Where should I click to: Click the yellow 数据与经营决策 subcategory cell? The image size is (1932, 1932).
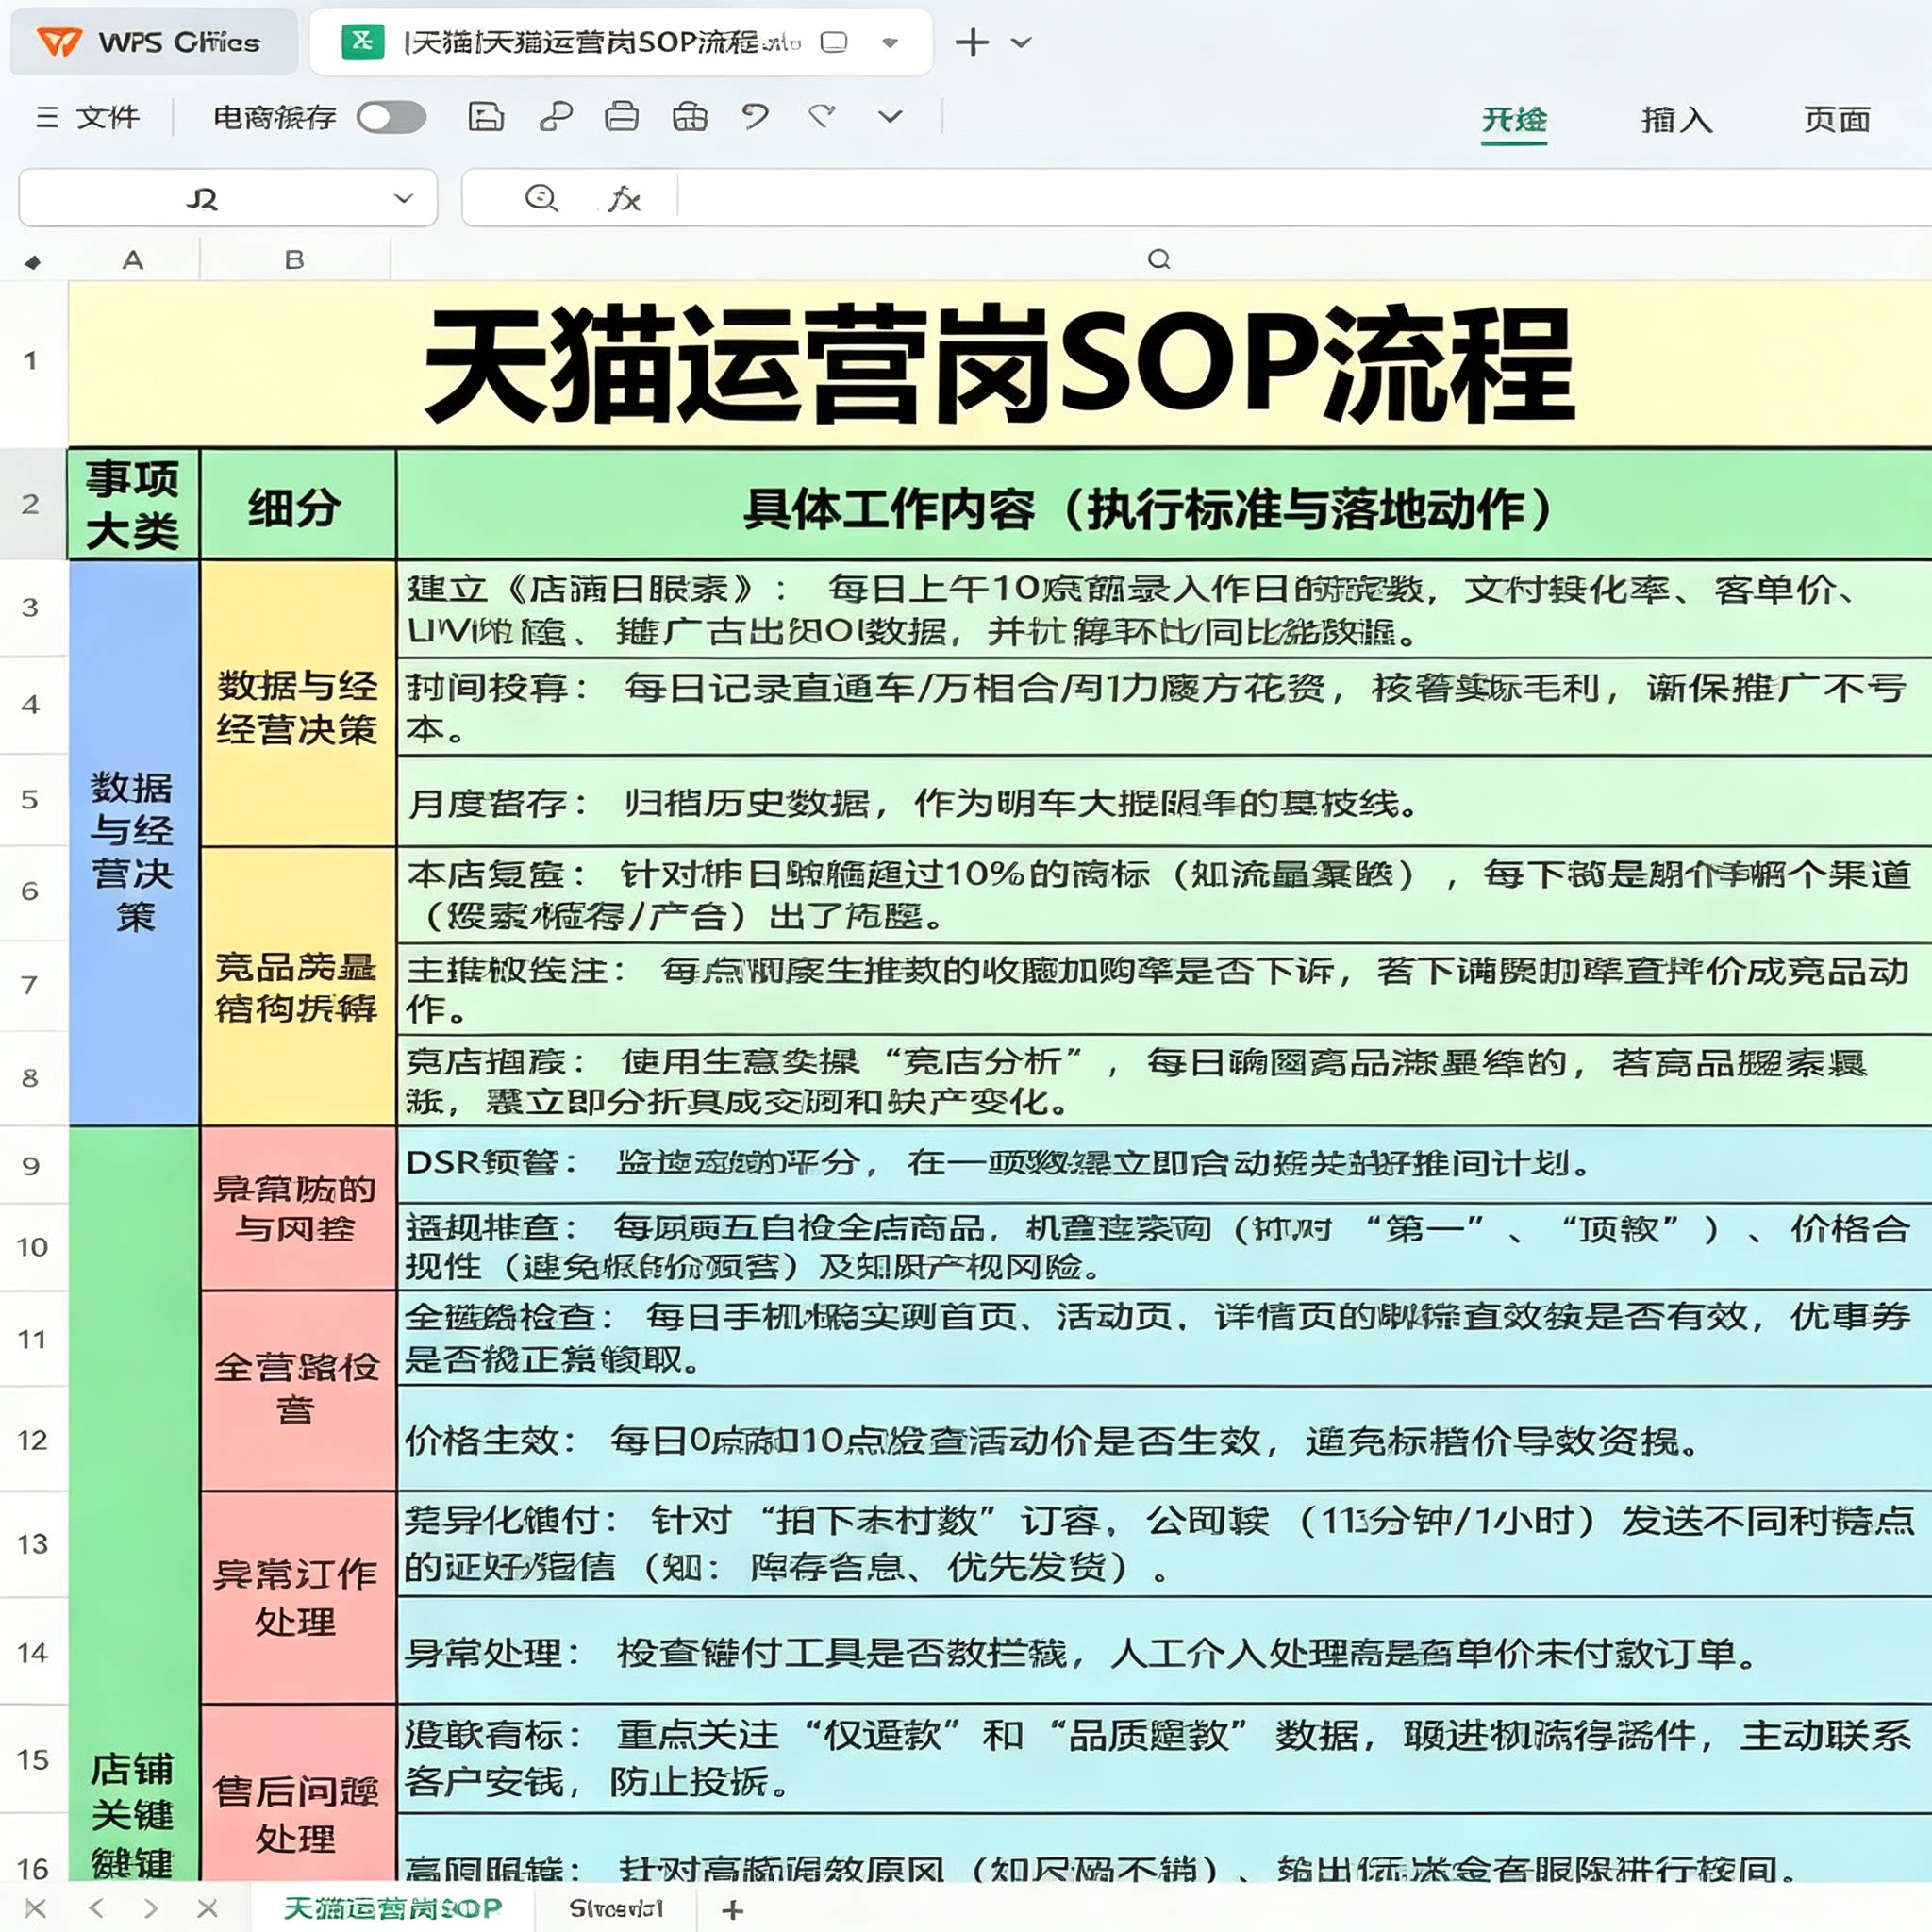pos(297,704)
